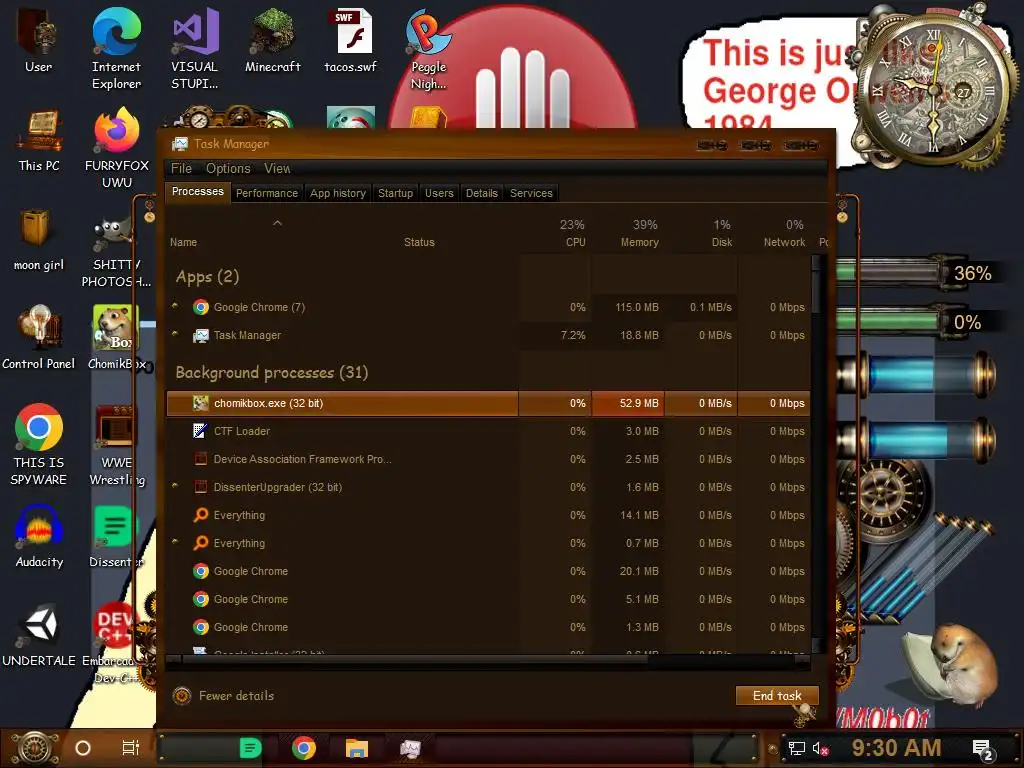Expand the second Everything process row
Image resolution: width=1024 pixels, height=768 pixels.
175,542
